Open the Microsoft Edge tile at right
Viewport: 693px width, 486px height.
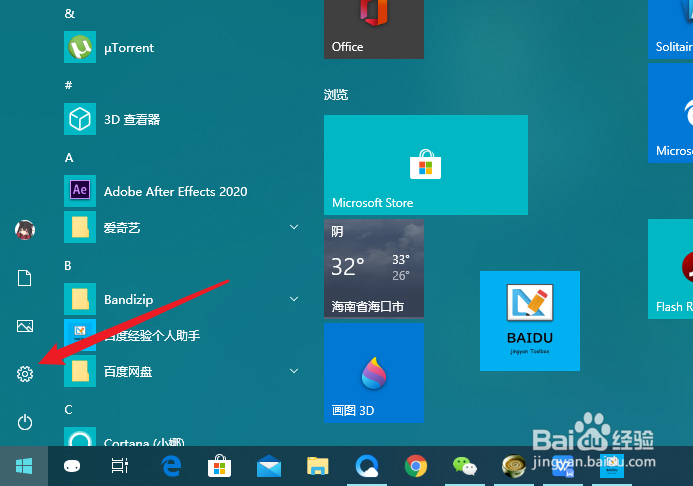(670, 113)
